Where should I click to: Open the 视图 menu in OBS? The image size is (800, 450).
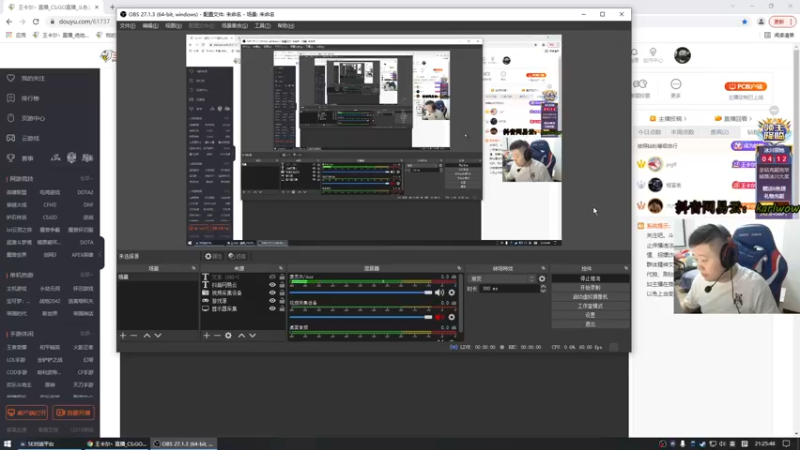coord(173,26)
